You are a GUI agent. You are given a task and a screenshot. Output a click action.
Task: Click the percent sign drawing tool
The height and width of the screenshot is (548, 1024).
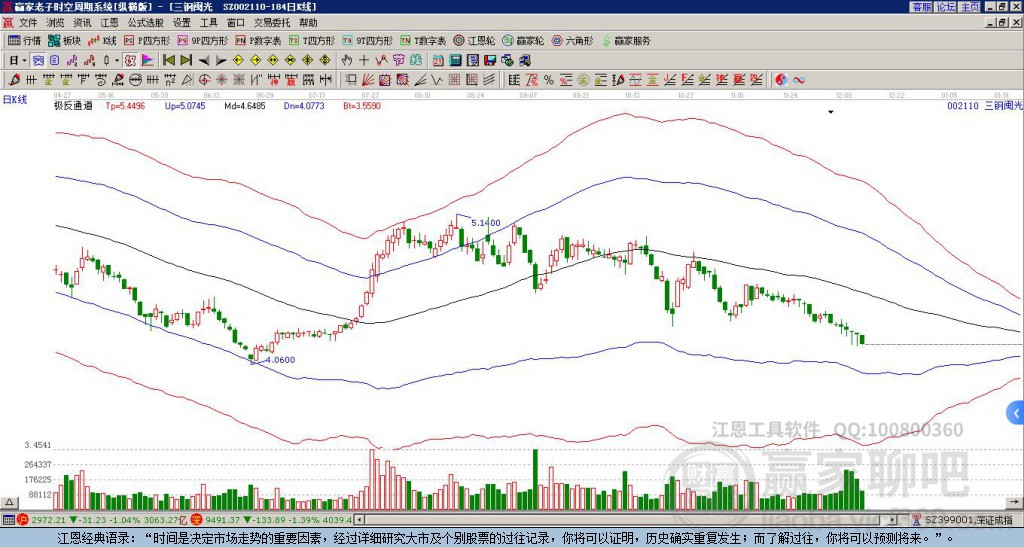[549, 80]
